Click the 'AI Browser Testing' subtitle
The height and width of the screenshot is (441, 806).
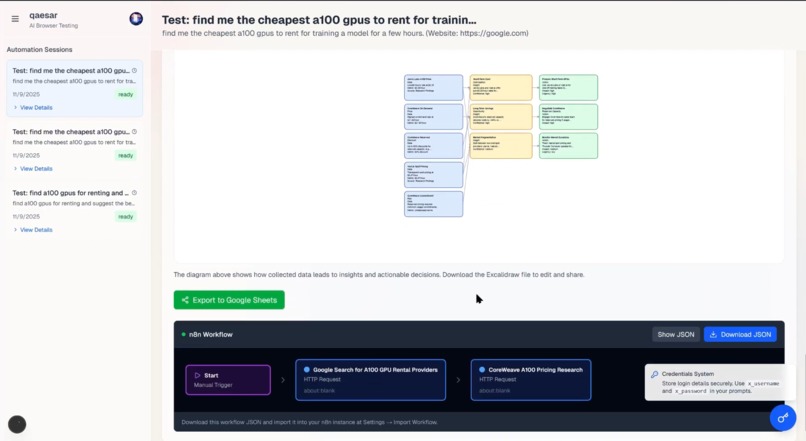click(x=53, y=25)
